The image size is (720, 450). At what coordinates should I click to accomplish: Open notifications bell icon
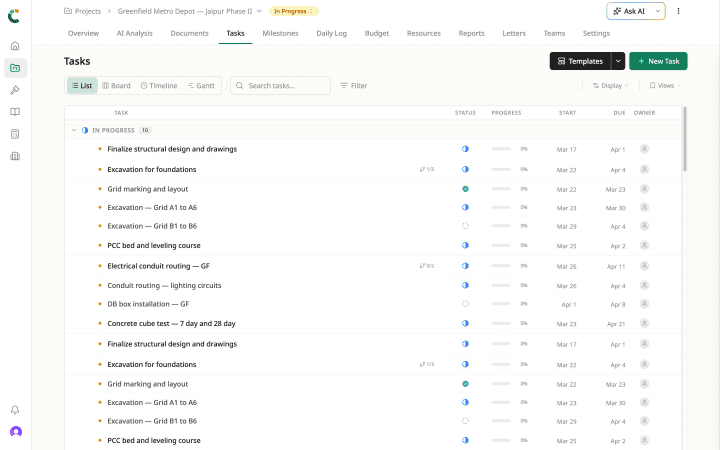(15, 410)
